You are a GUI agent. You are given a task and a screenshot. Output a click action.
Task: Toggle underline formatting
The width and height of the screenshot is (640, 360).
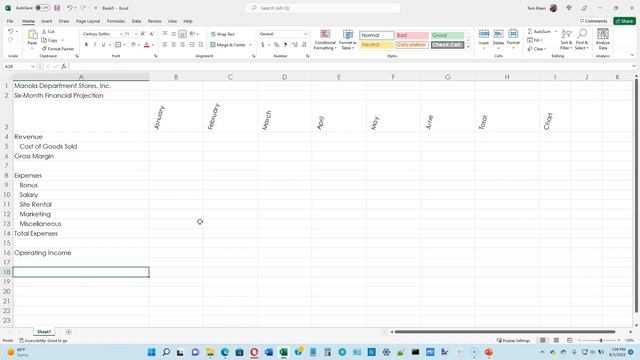coord(103,44)
